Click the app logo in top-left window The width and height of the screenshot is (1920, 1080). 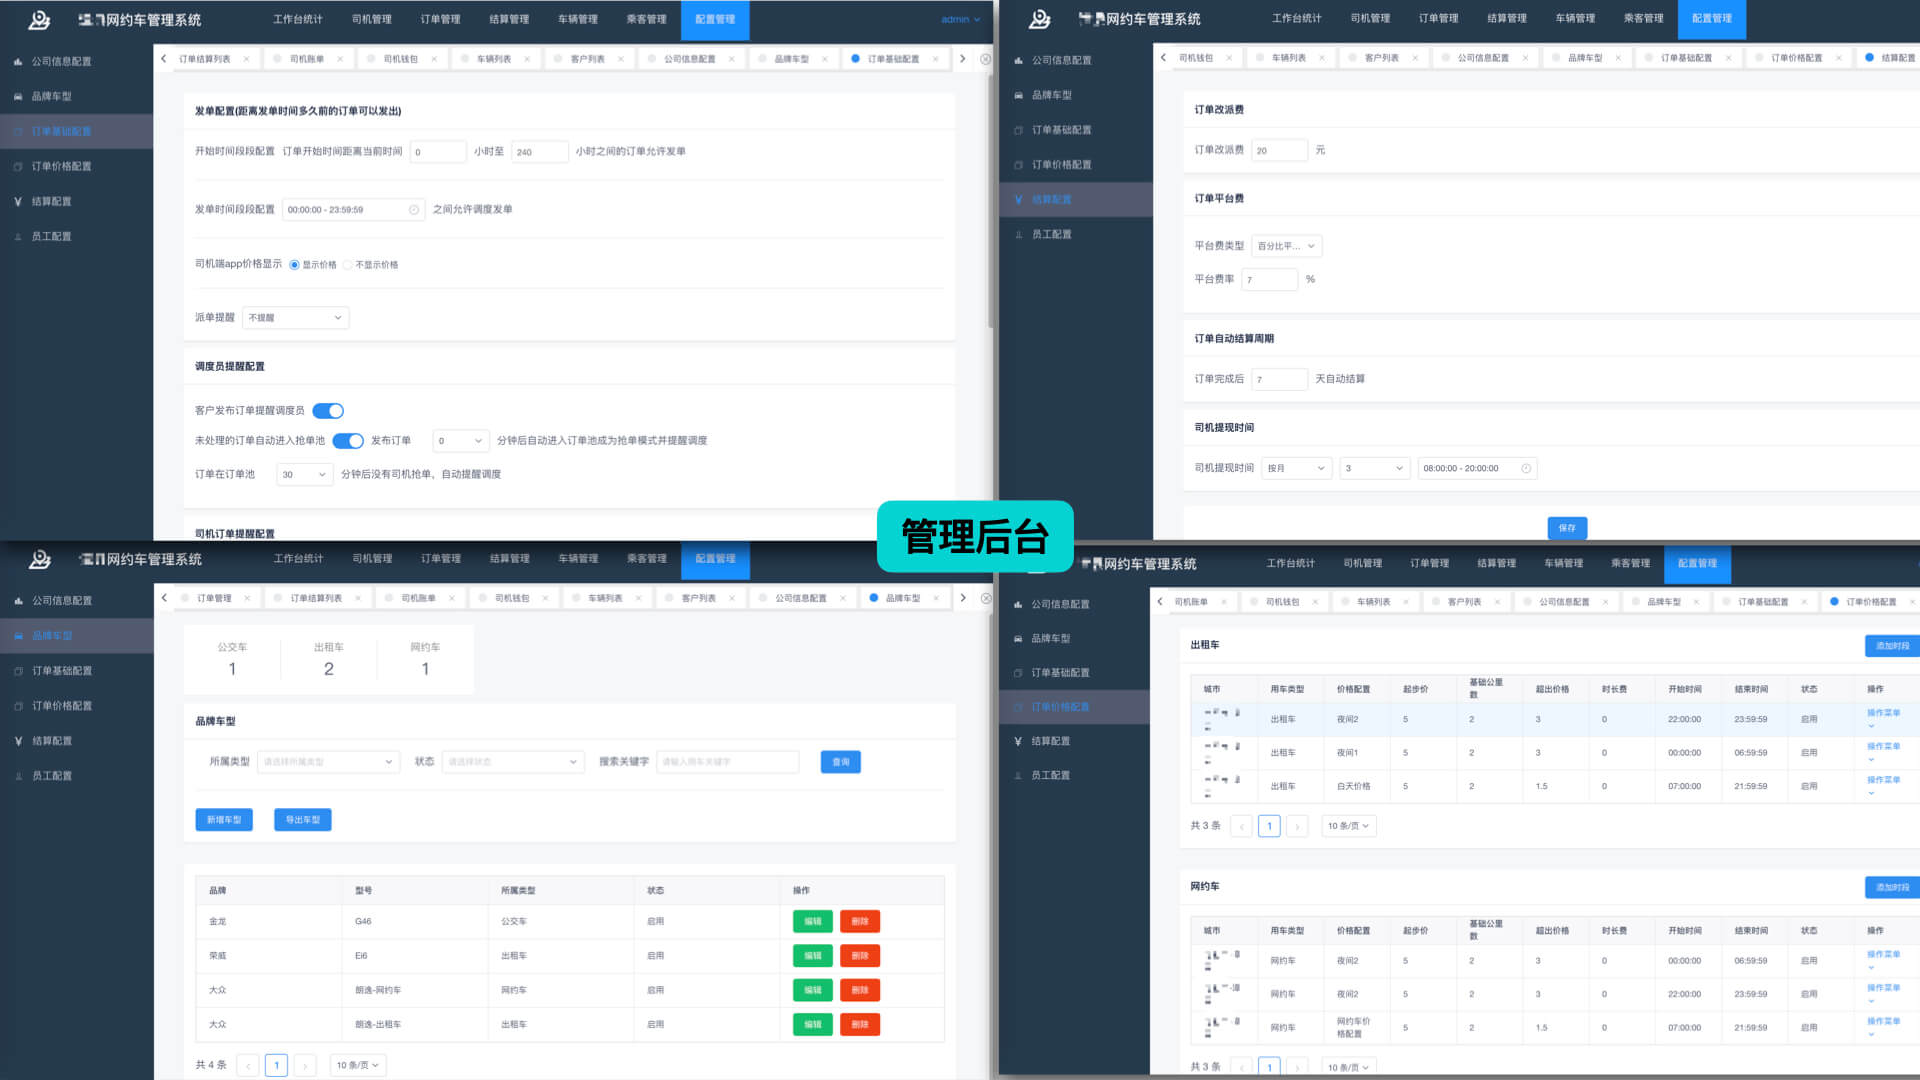(39, 19)
